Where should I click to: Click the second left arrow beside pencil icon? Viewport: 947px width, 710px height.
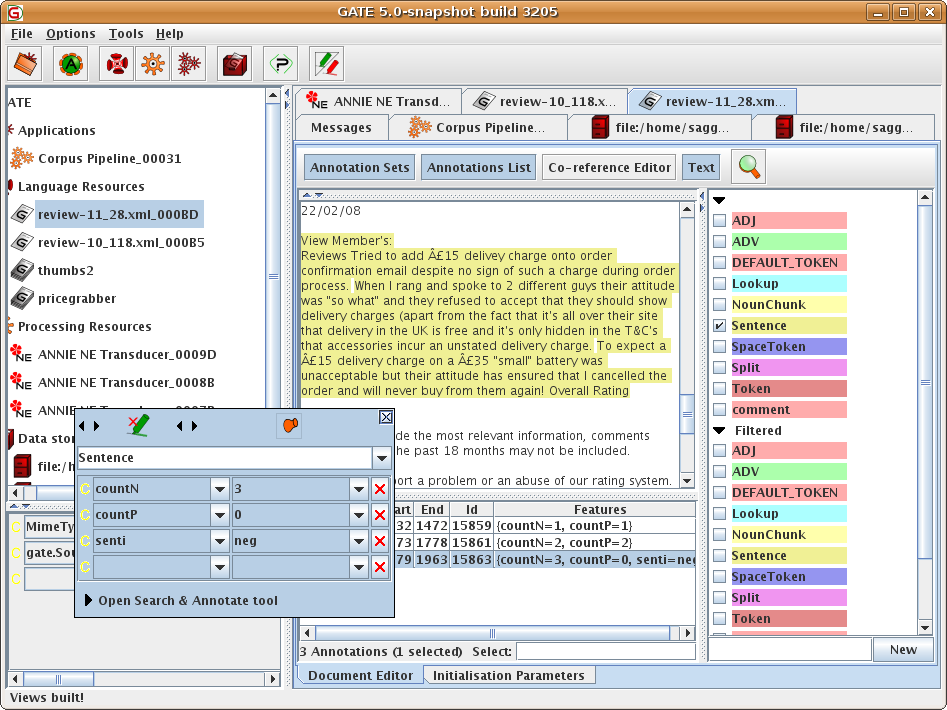179,426
